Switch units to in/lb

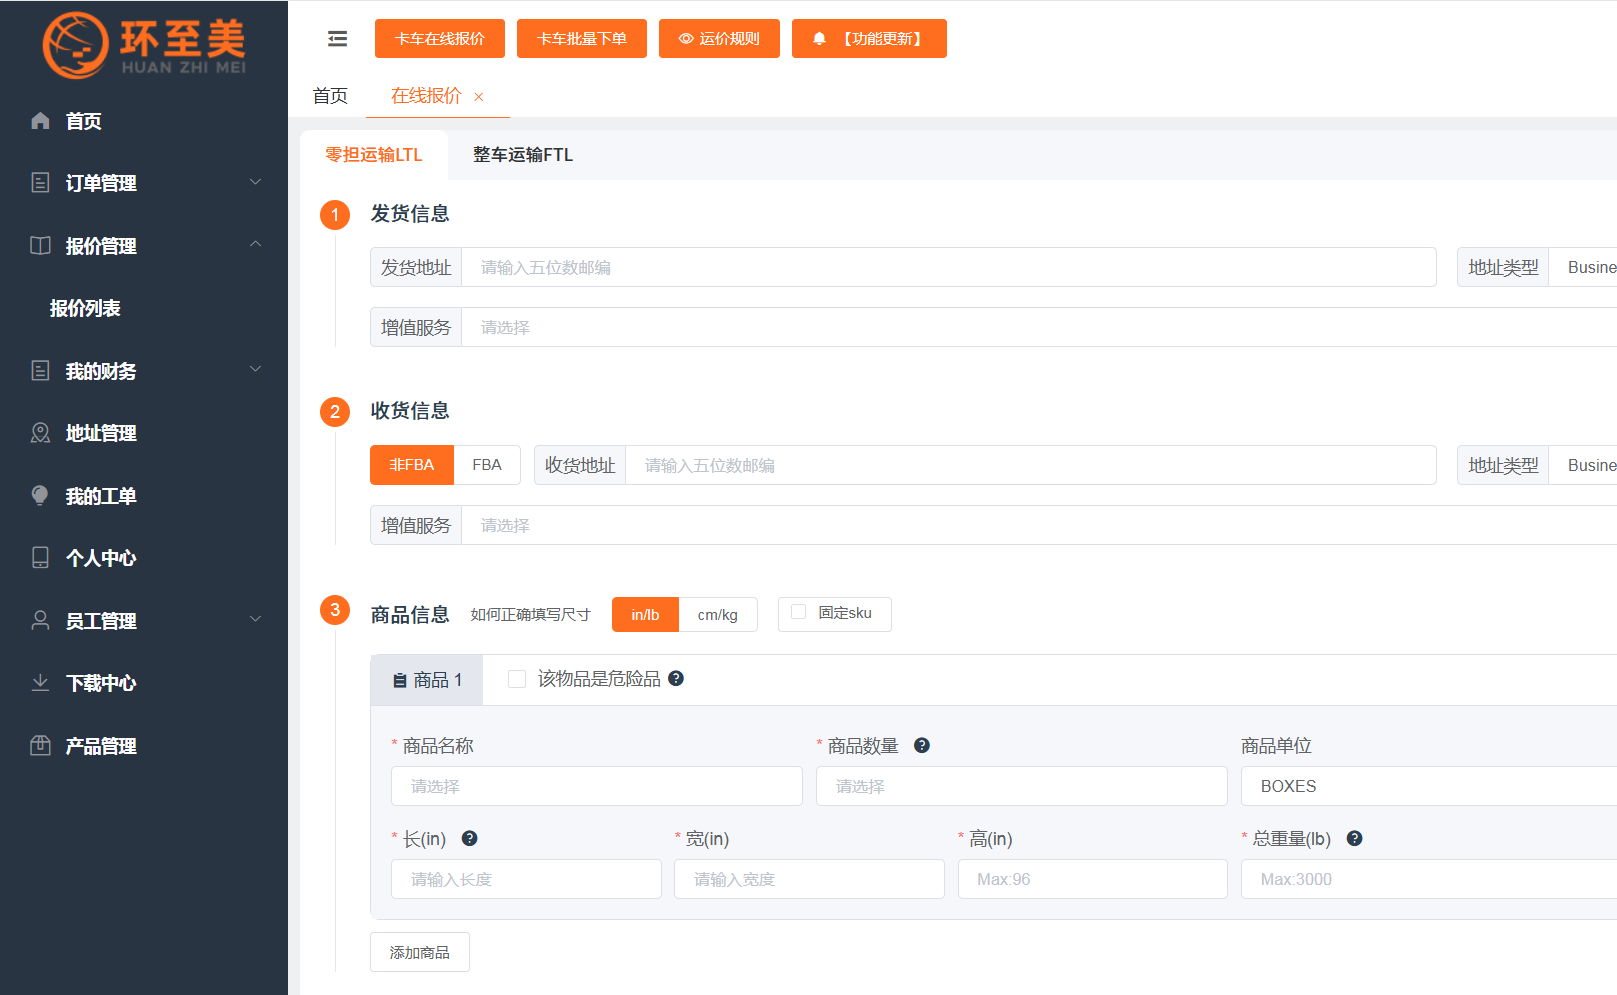(x=645, y=615)
